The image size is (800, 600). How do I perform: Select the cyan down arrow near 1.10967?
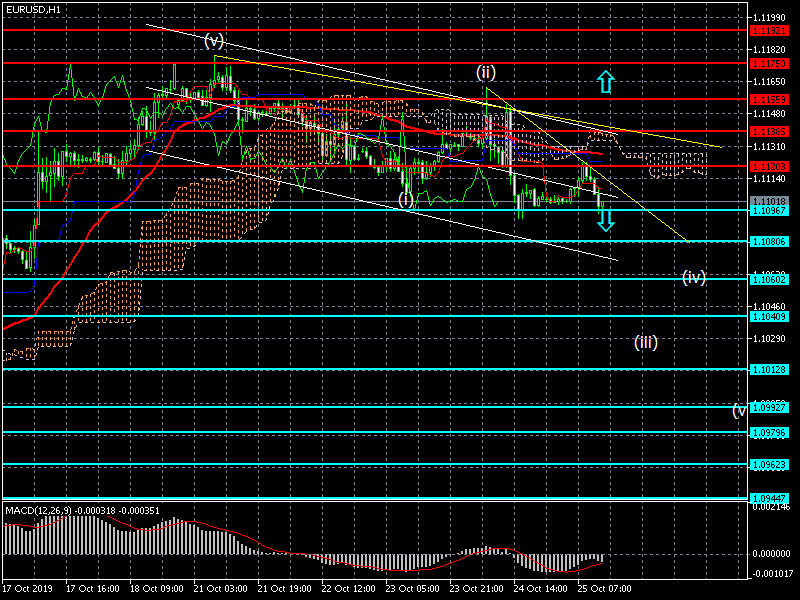[x=606, y=220]
